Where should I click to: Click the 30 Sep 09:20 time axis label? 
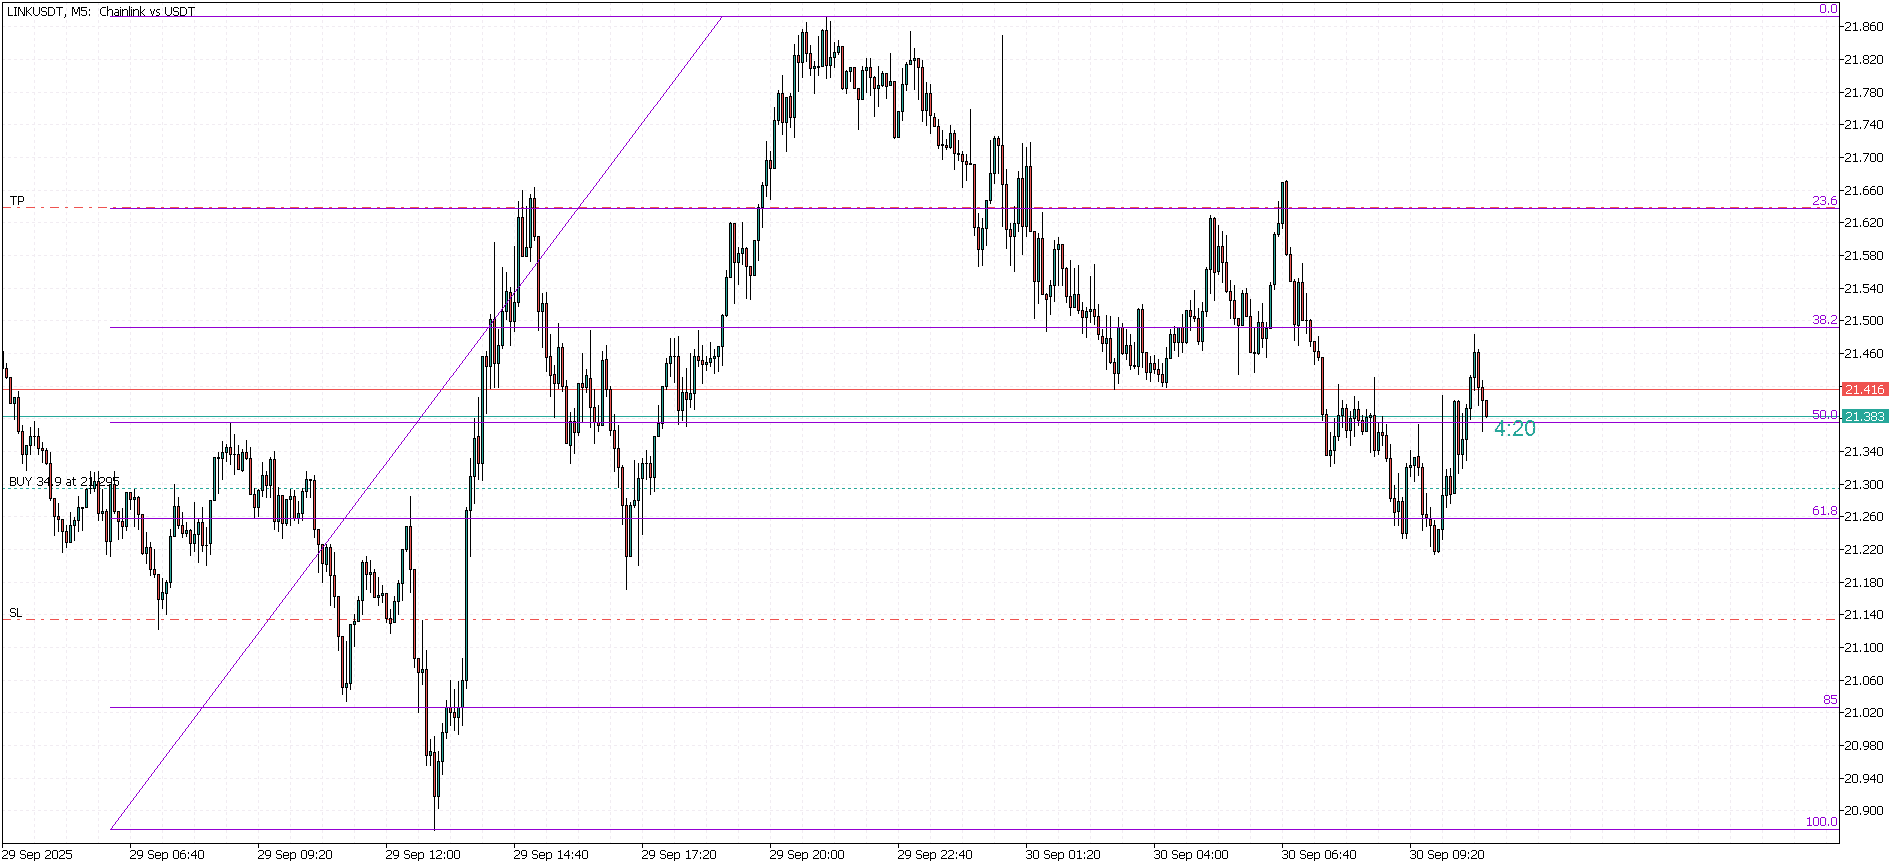[1446, 855]
